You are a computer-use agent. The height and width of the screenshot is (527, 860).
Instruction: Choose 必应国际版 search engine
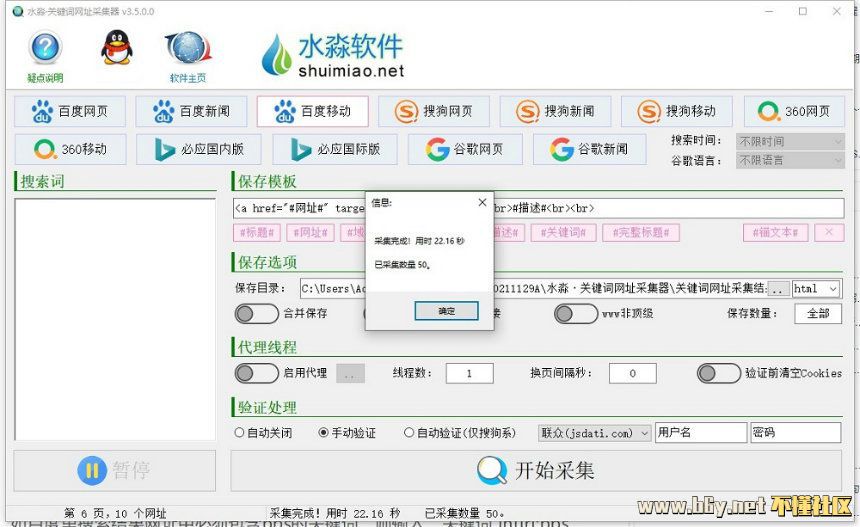click(335, 149)
